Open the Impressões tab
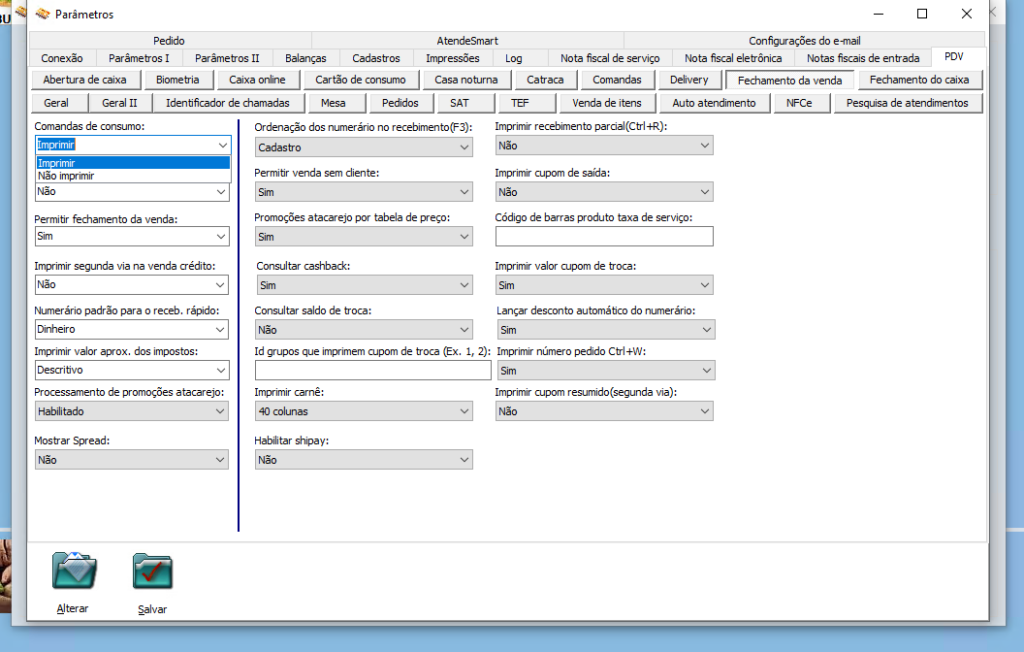Screen dimensions: 1024x652 click(453, 58)
